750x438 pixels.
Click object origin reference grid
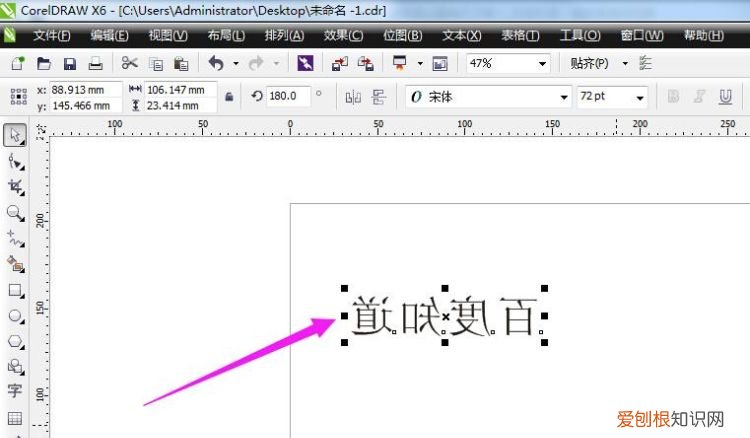pos(19,97)
